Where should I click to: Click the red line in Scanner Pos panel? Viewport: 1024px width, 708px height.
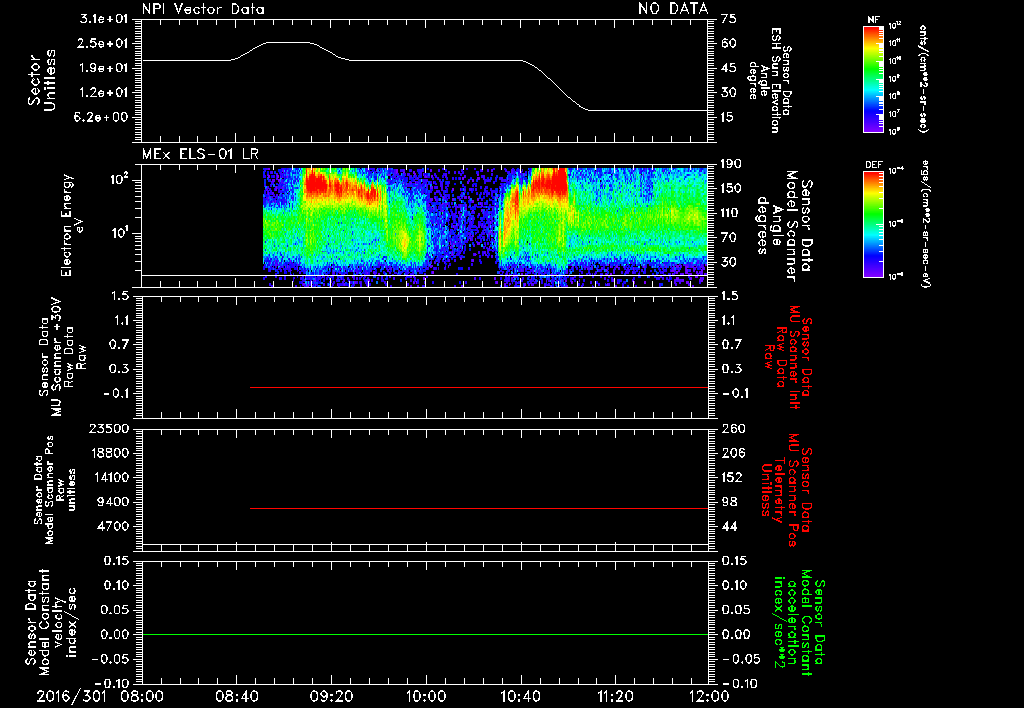click(x=479, y=508)
